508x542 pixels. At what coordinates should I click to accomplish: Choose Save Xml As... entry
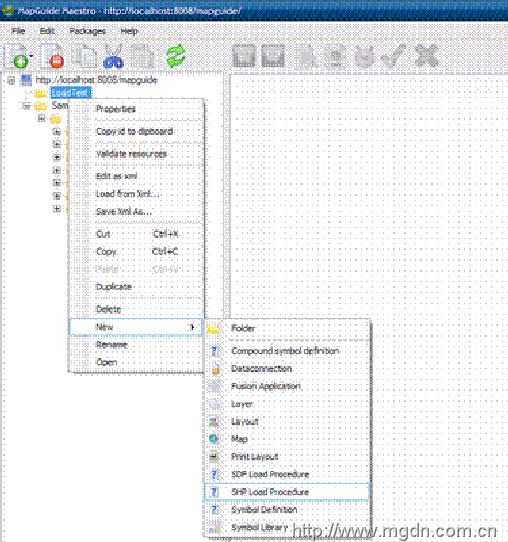(x=137, y=212)
